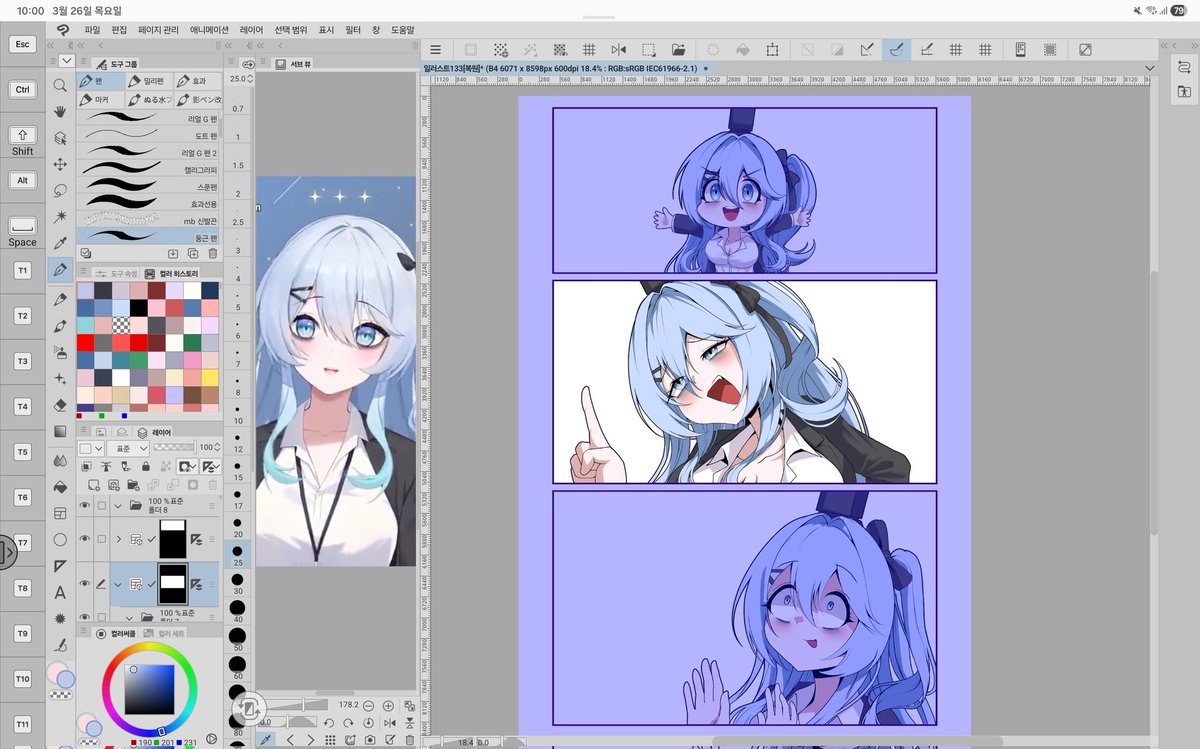This screenshot has width=1200, height=749.
Task: Select the Text tool
Action: pos(60,592)
